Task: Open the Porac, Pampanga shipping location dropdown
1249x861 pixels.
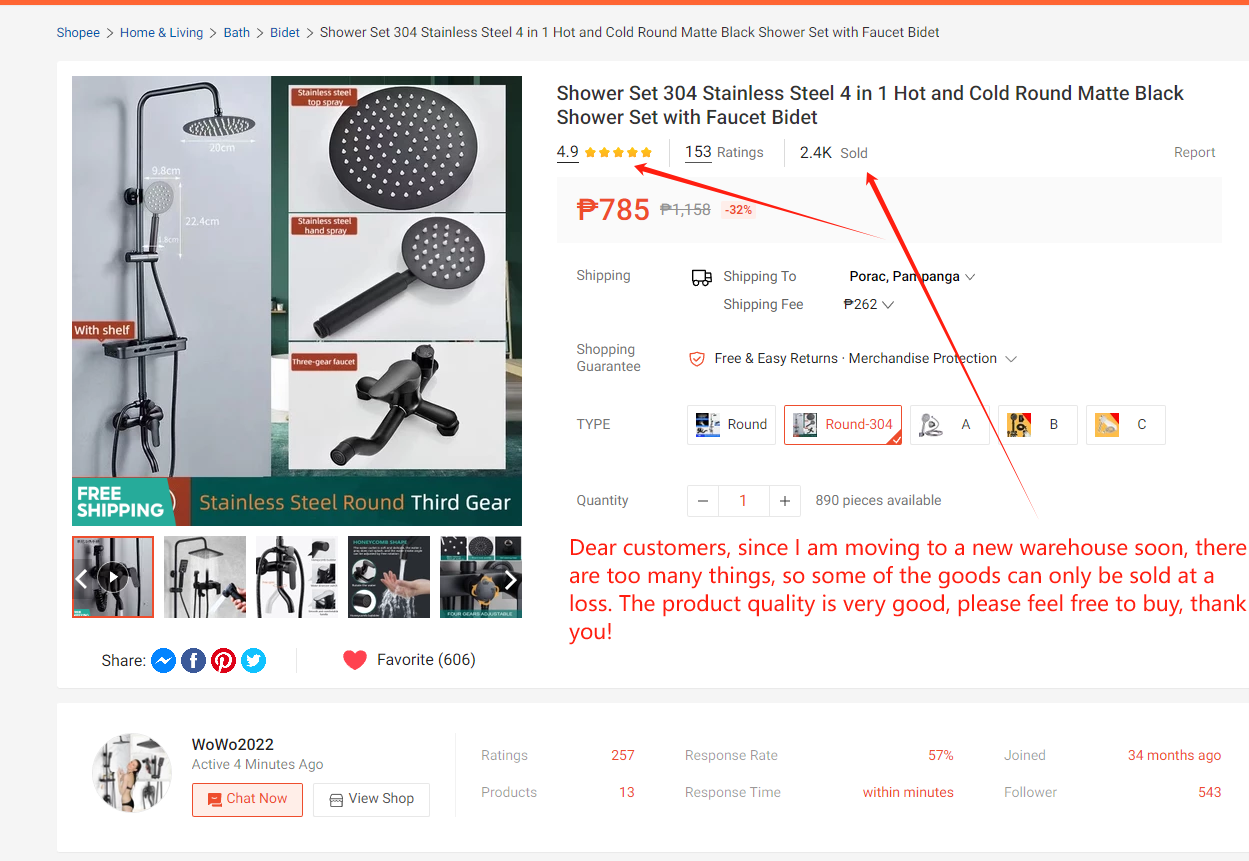Action: pos(912,276)
